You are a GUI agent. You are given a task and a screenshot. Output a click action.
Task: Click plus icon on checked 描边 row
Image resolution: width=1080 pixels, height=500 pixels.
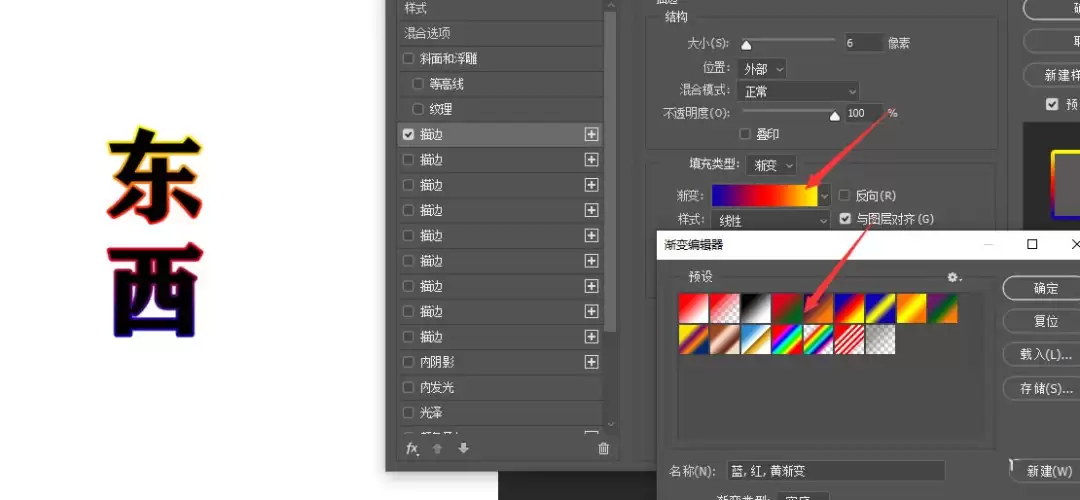coord(591,134)
